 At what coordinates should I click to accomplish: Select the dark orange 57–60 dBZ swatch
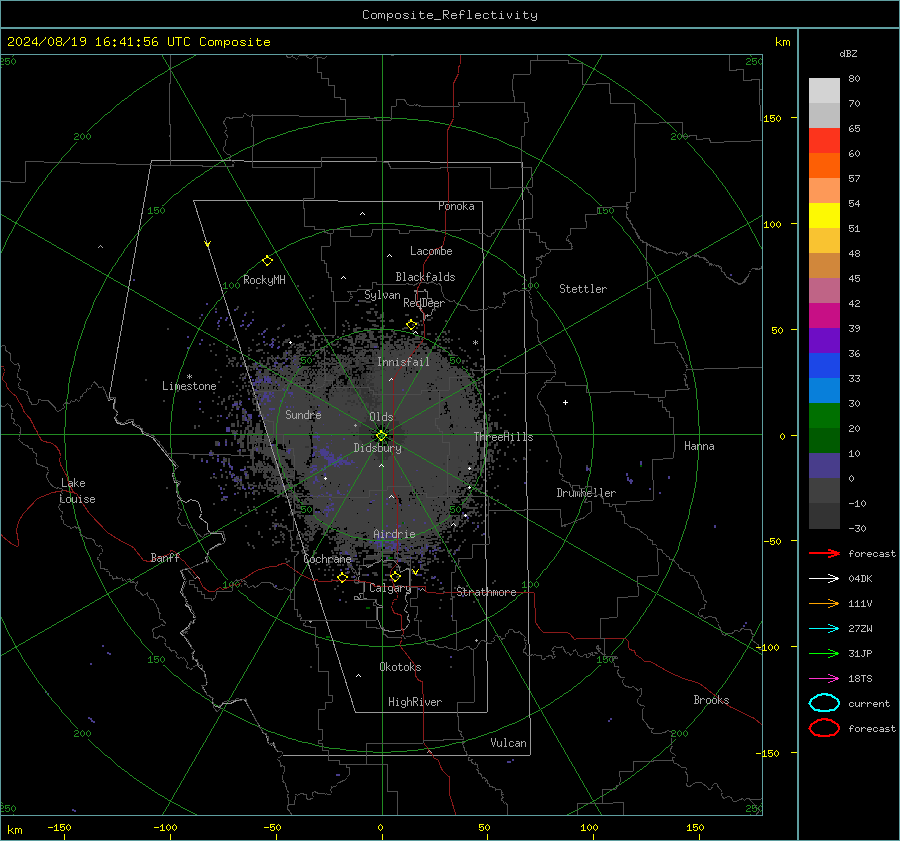[824, 166]
